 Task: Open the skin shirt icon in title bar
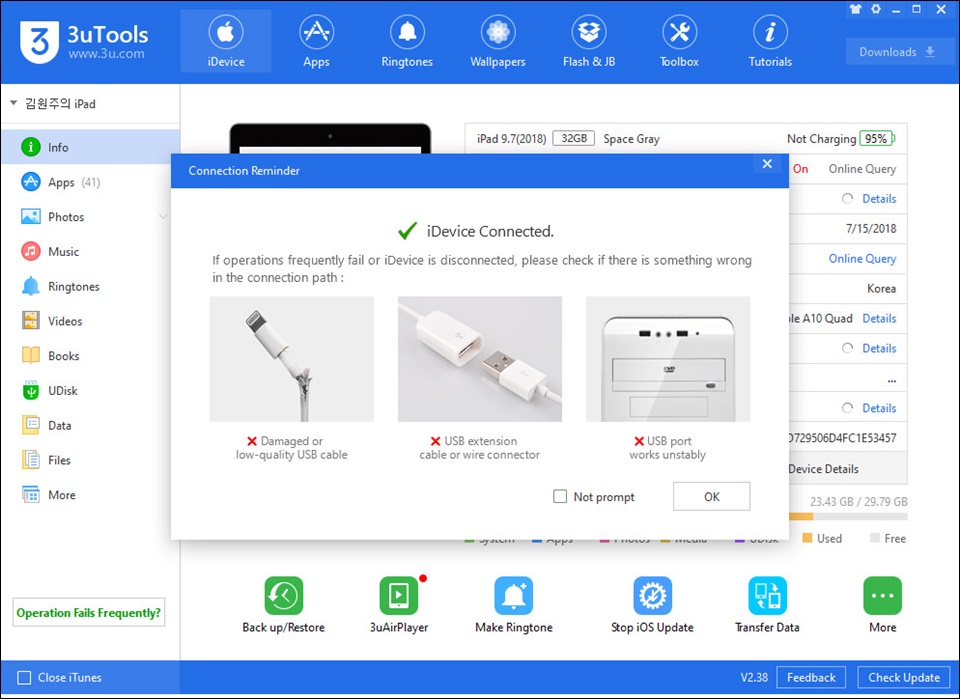point(855,9)
